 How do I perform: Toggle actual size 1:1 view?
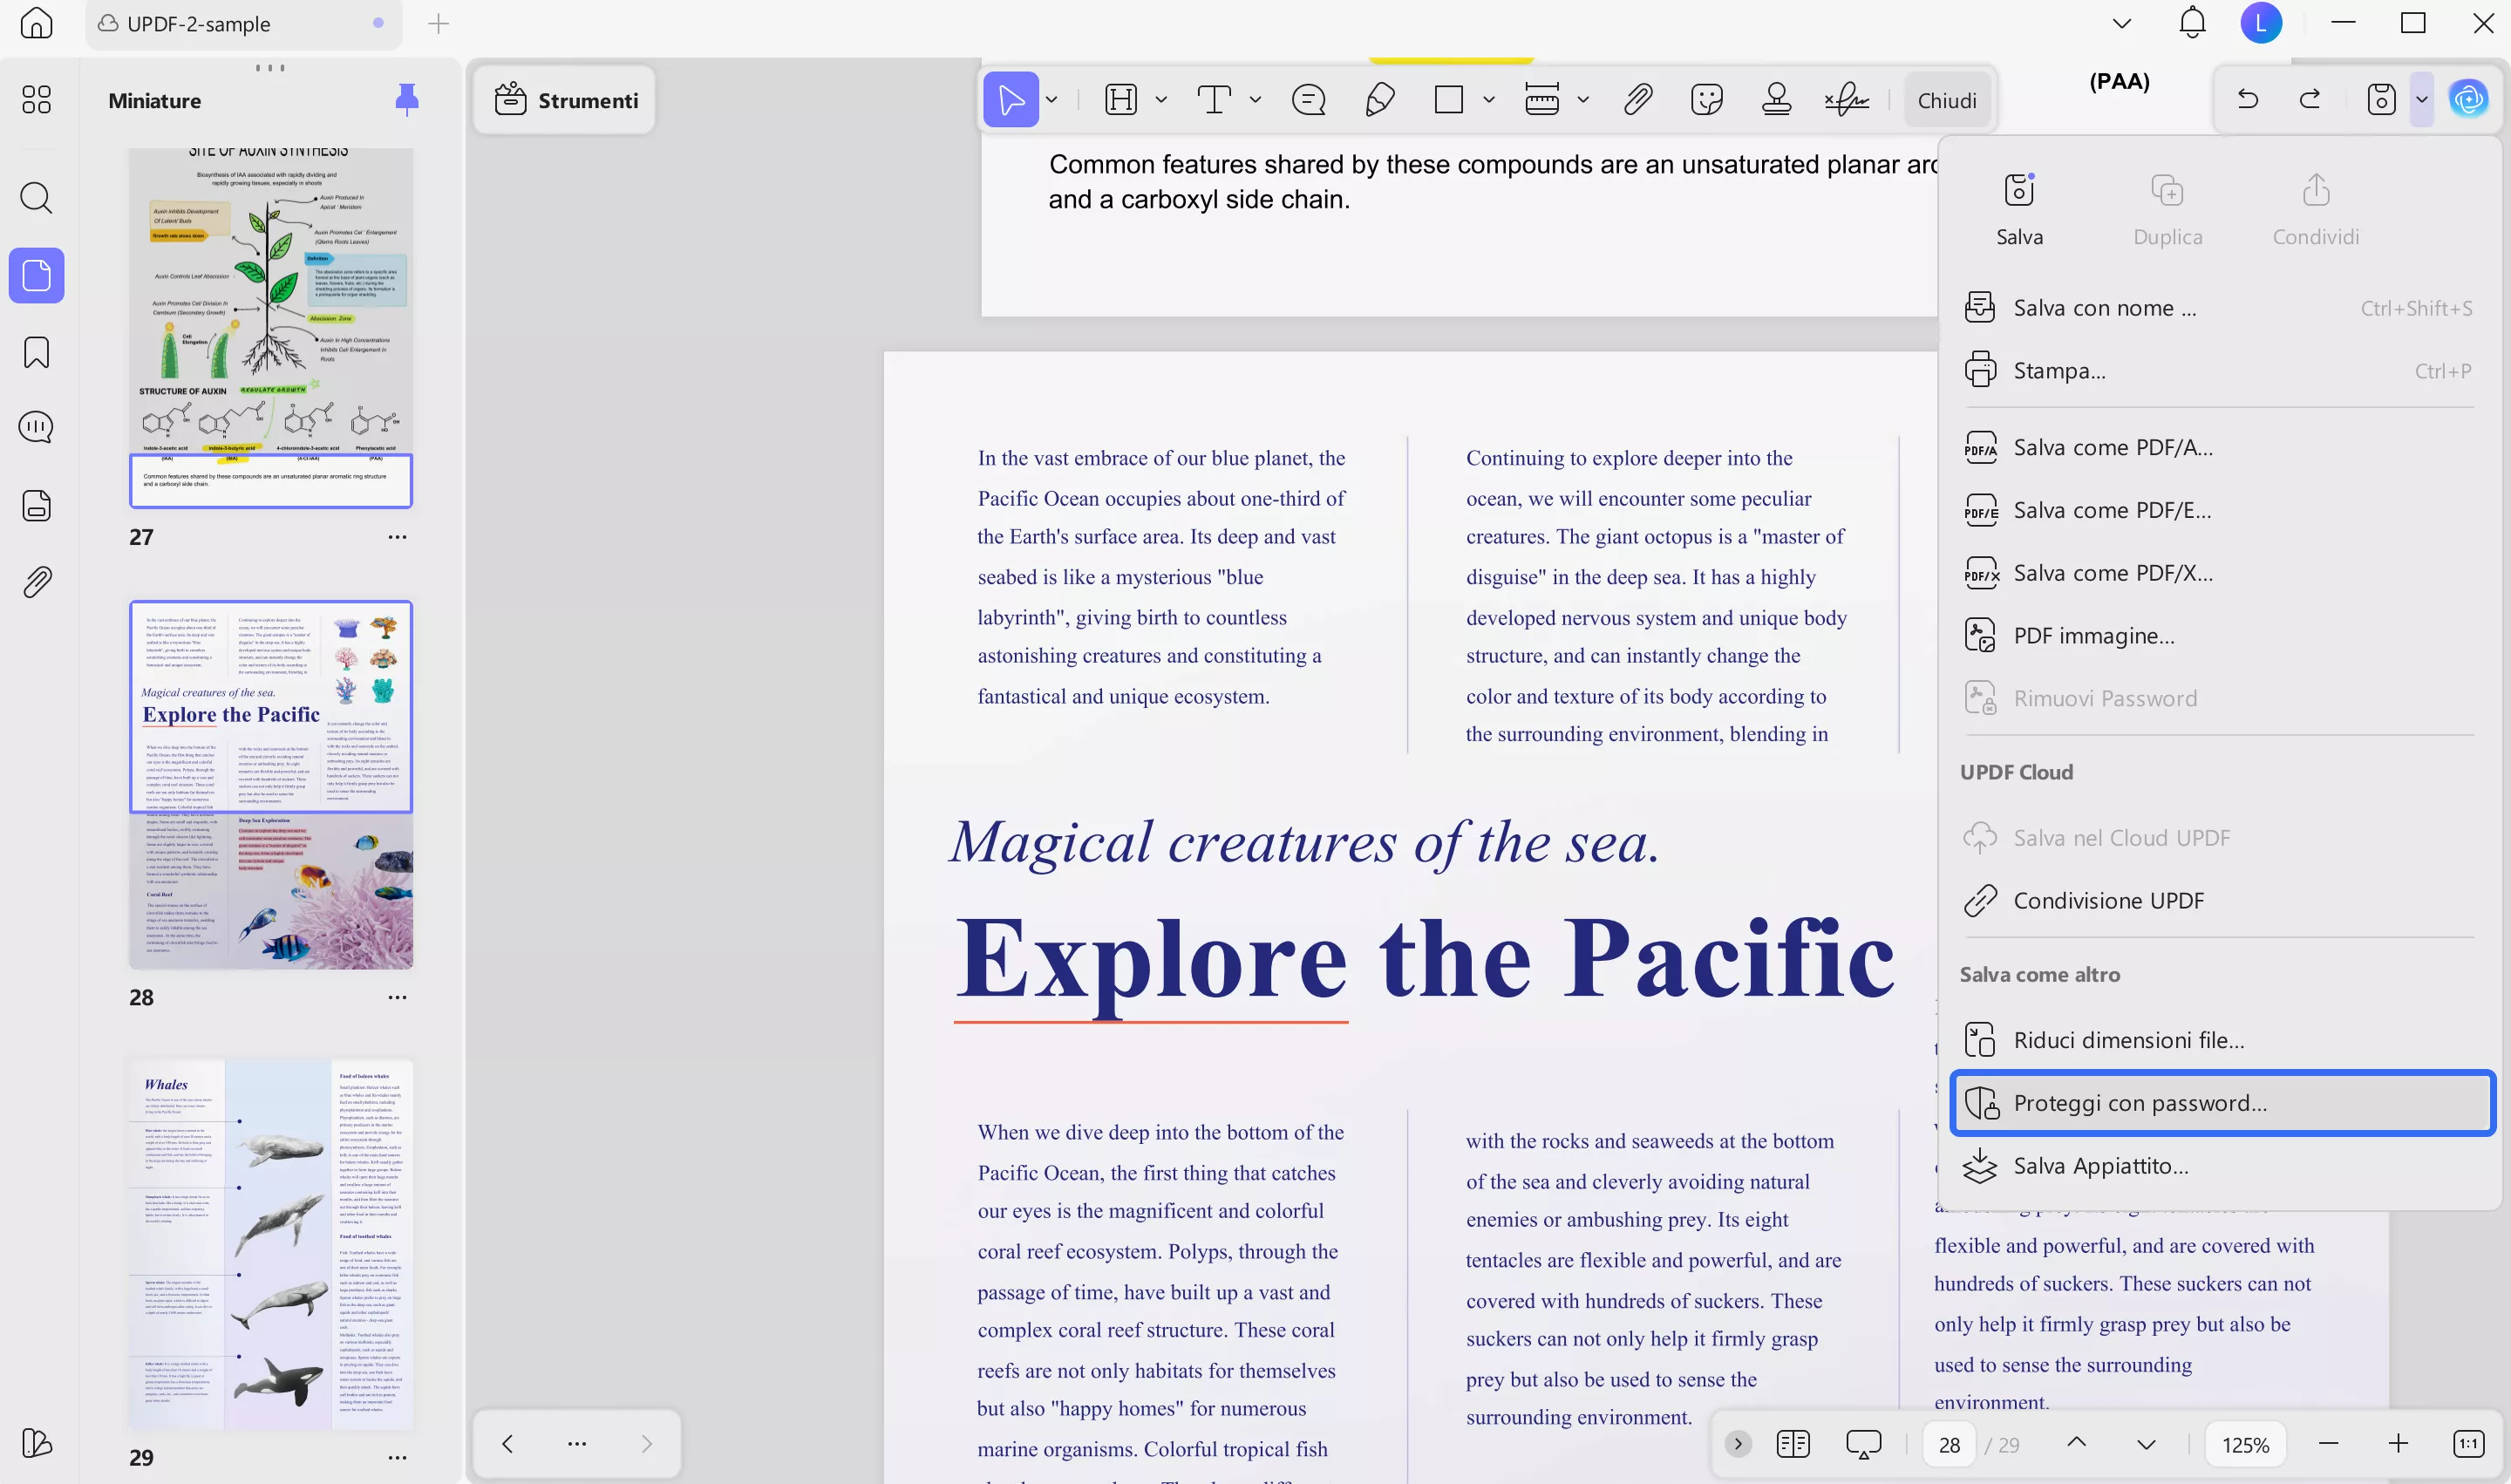tap(2468, 1444)
